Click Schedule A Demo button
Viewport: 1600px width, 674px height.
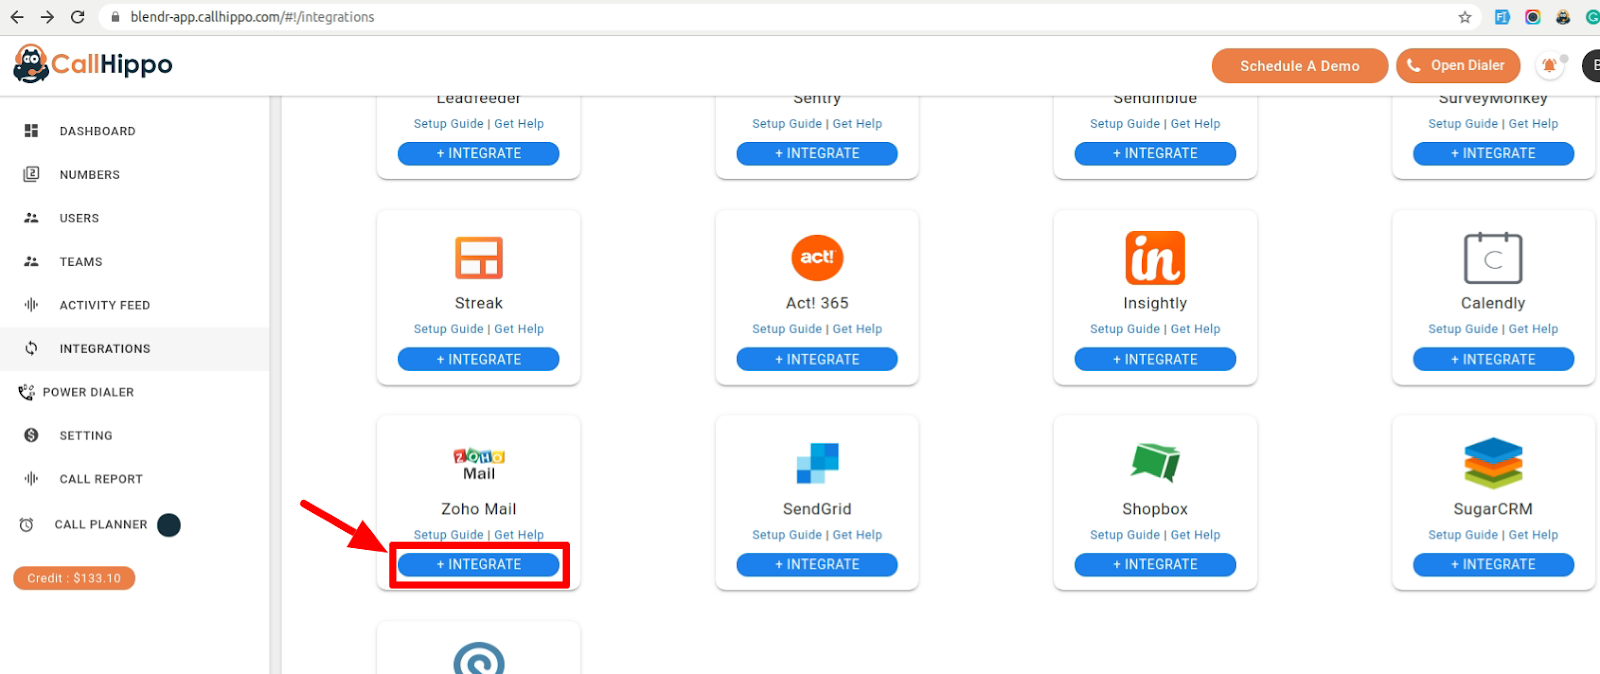1300,66
